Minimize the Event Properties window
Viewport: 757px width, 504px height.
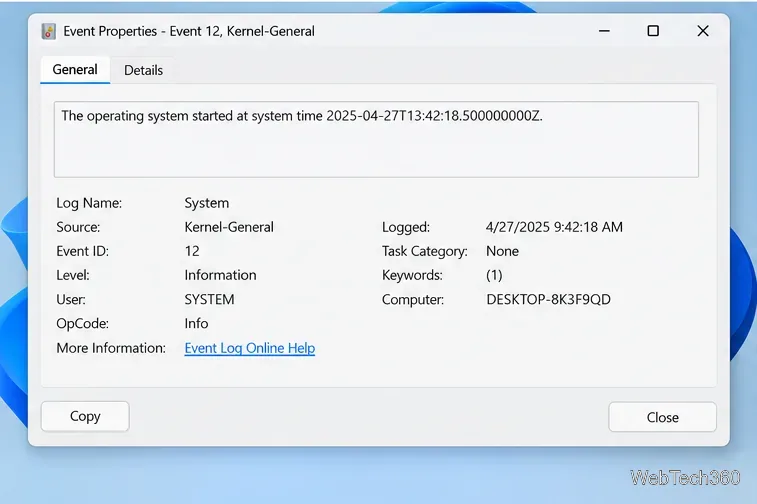pyautogui.click(x=604, y=31)
